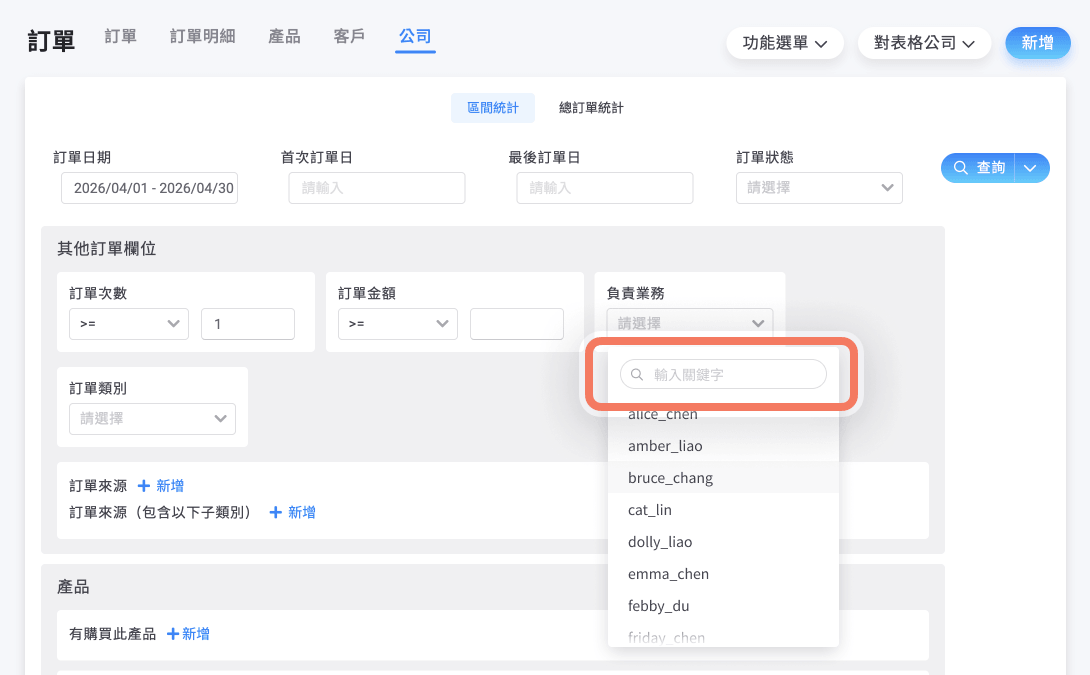The height and width of the screenshot is (675, 1090).
Task: Select the 區間統計 tab
Action: (493, 108)
